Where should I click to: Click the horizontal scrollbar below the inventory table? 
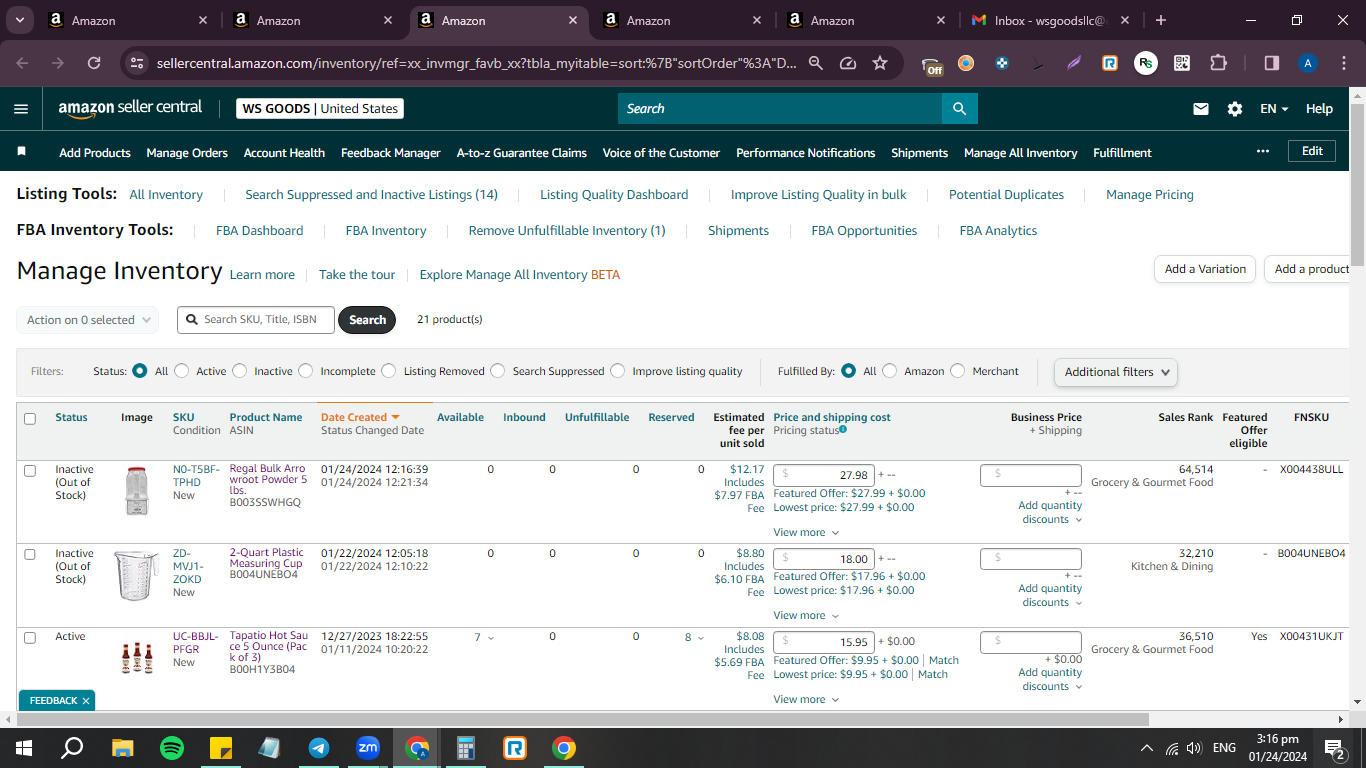582,719
